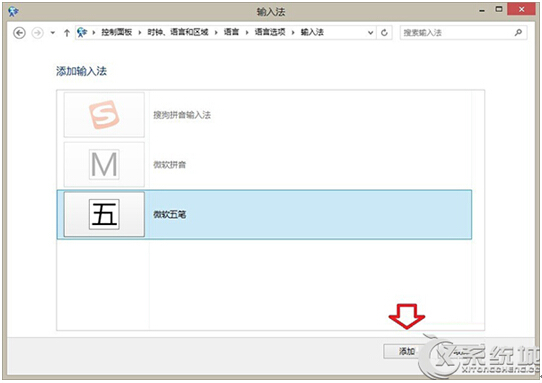The width and height of the screenshot is (542, 383).
Task: Click the control panel icon in address bar
Action: click(x=82, y=32)
